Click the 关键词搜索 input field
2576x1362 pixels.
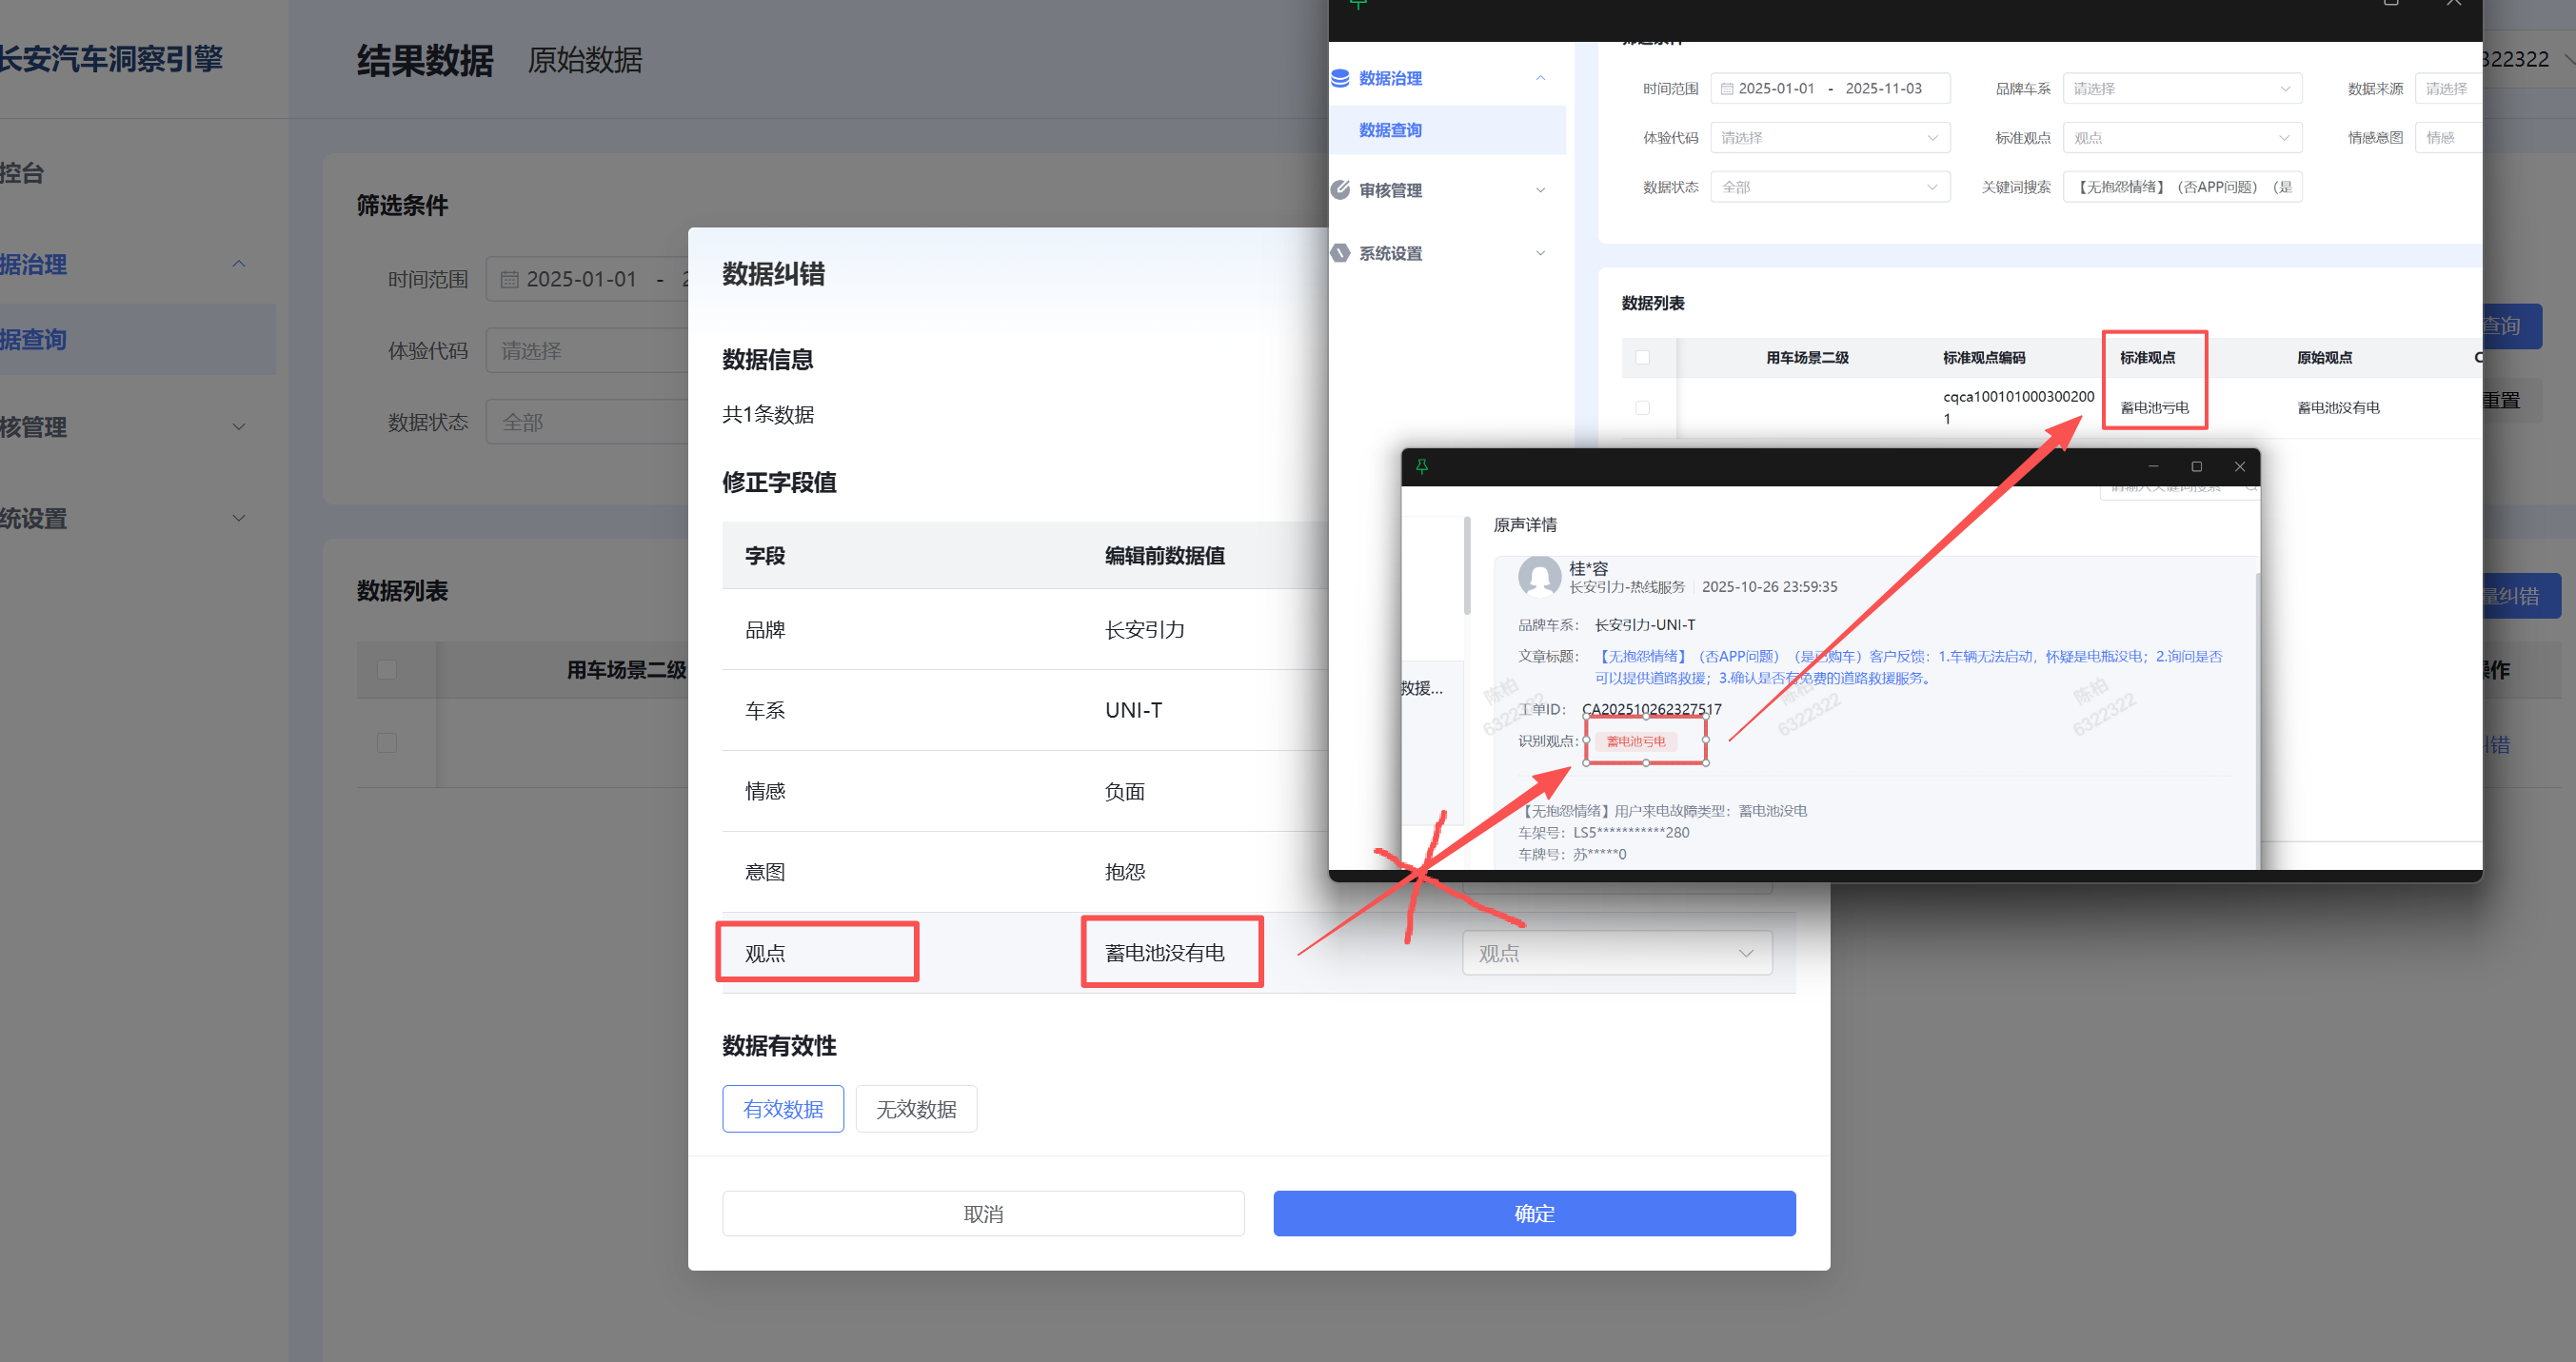[2181, 187]
